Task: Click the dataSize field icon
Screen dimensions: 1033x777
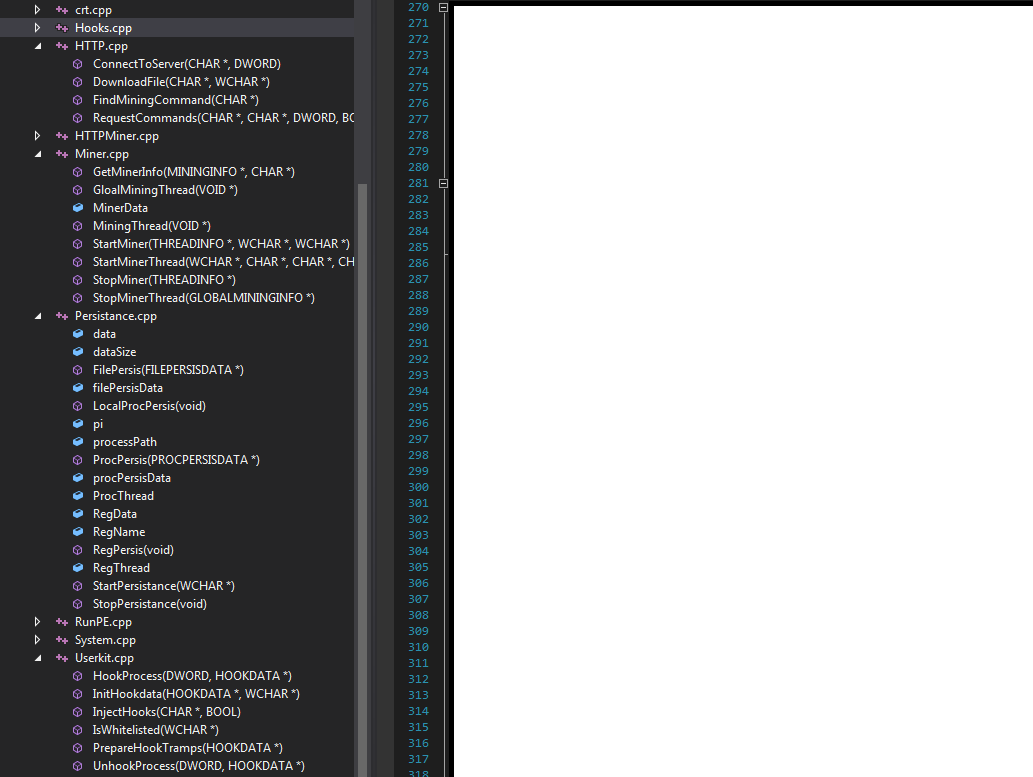Action: point(78,352)
